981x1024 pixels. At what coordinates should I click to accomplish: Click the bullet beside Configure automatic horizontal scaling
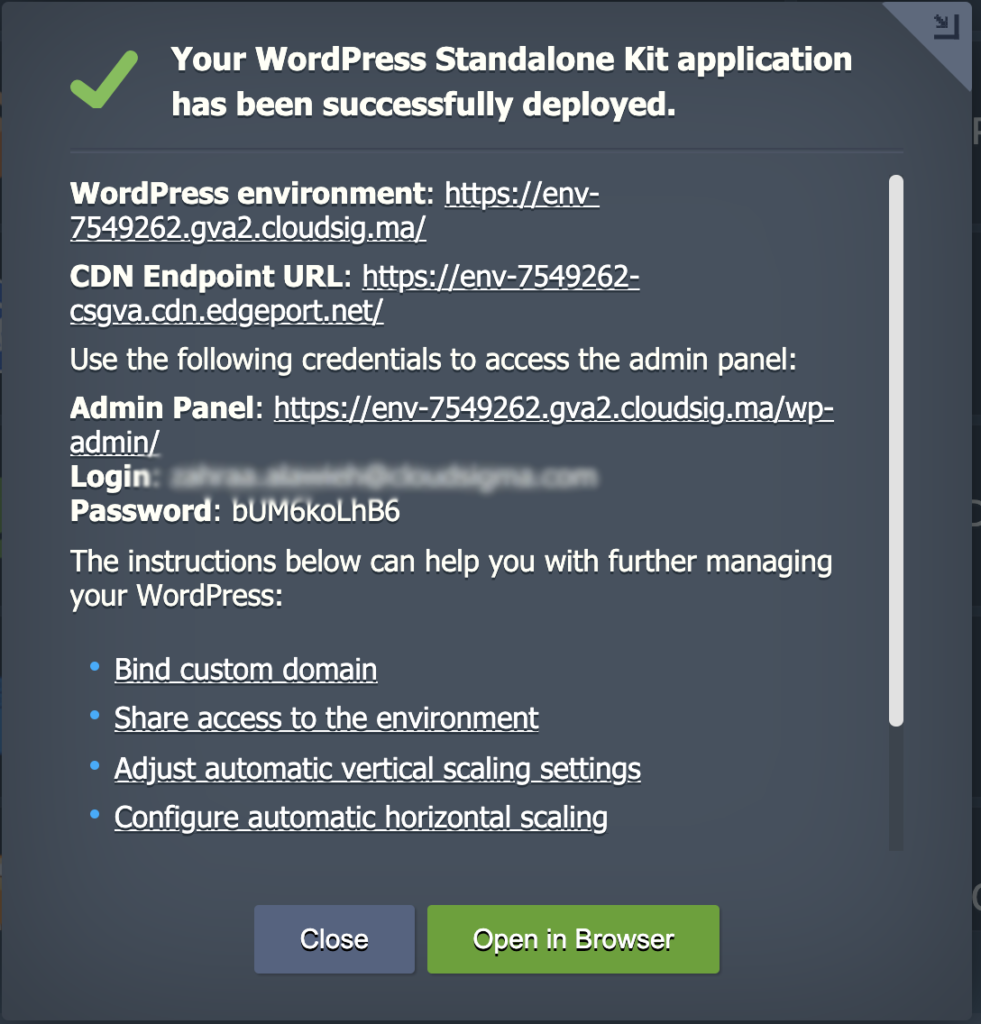(x=96, y=816)
